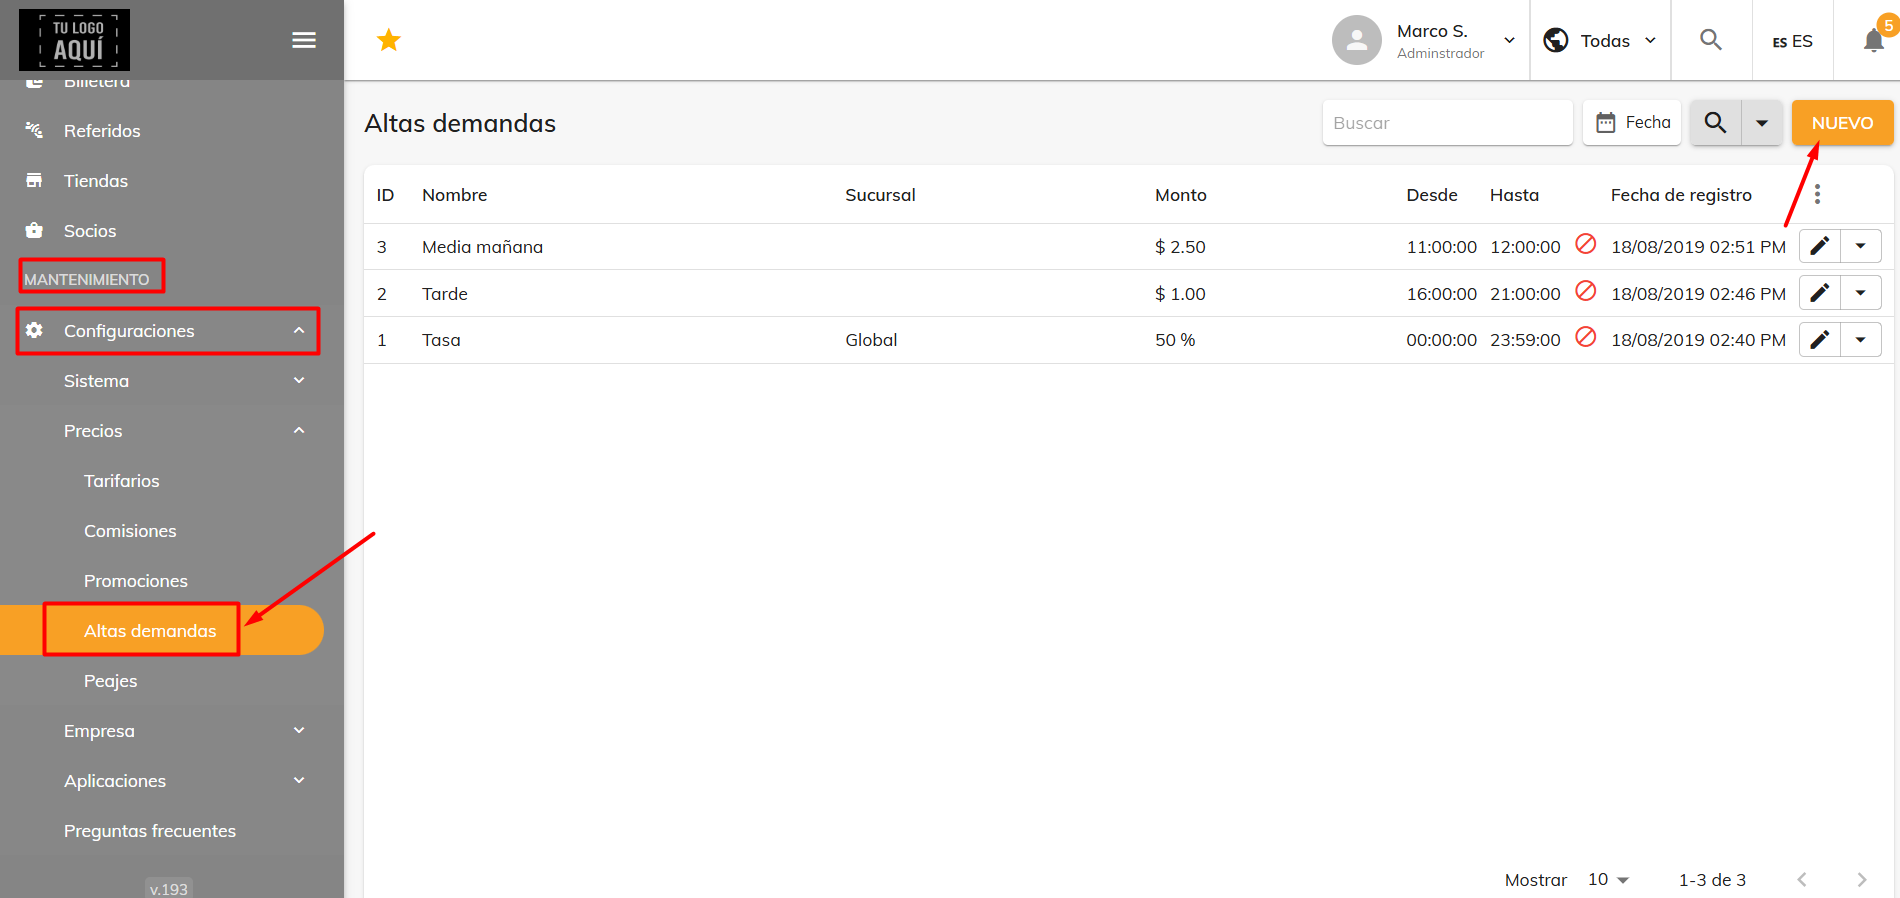Image resolution: width=1900 pixels, height=898 pixels.
Task: Click the disabled status icon in Tarde row
Action: click(x=1586, y=291)
